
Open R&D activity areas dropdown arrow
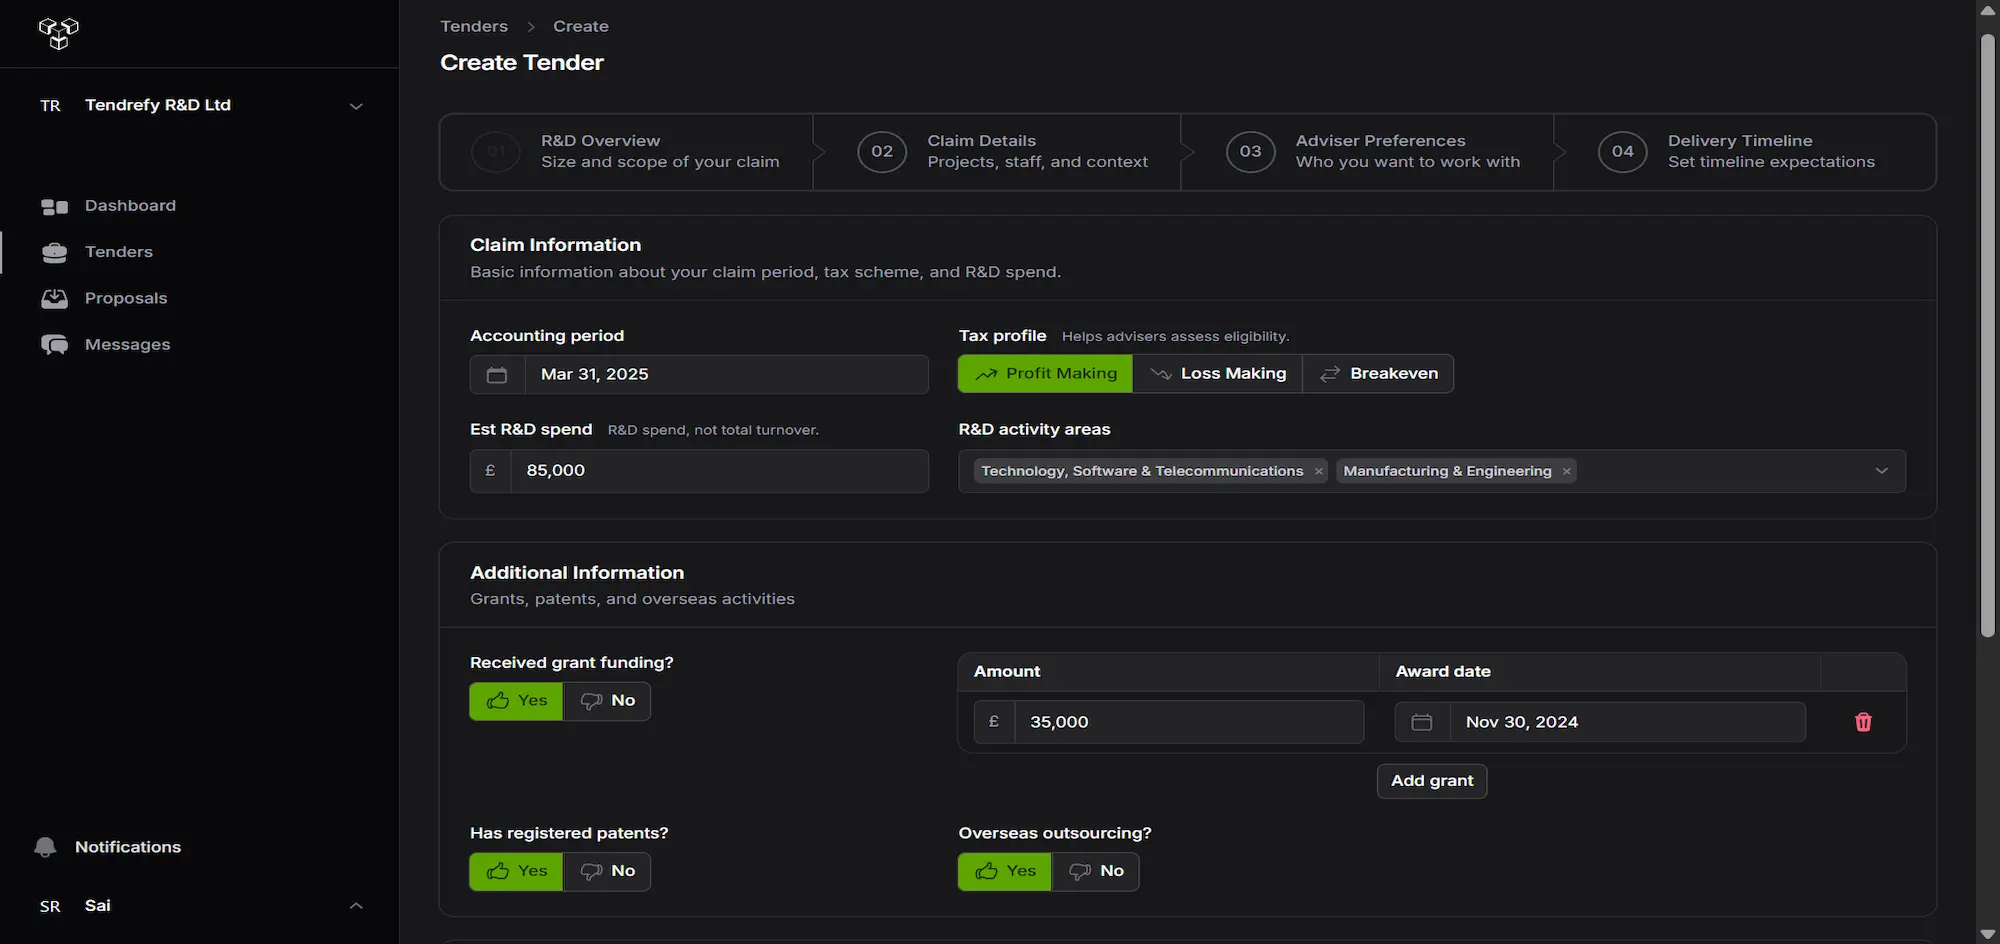[1882, 471]
